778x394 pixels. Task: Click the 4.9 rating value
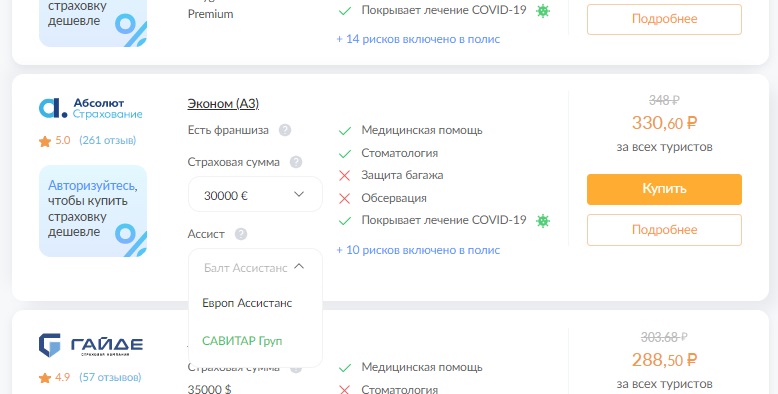pyautogui.click(x=63, y=377)
